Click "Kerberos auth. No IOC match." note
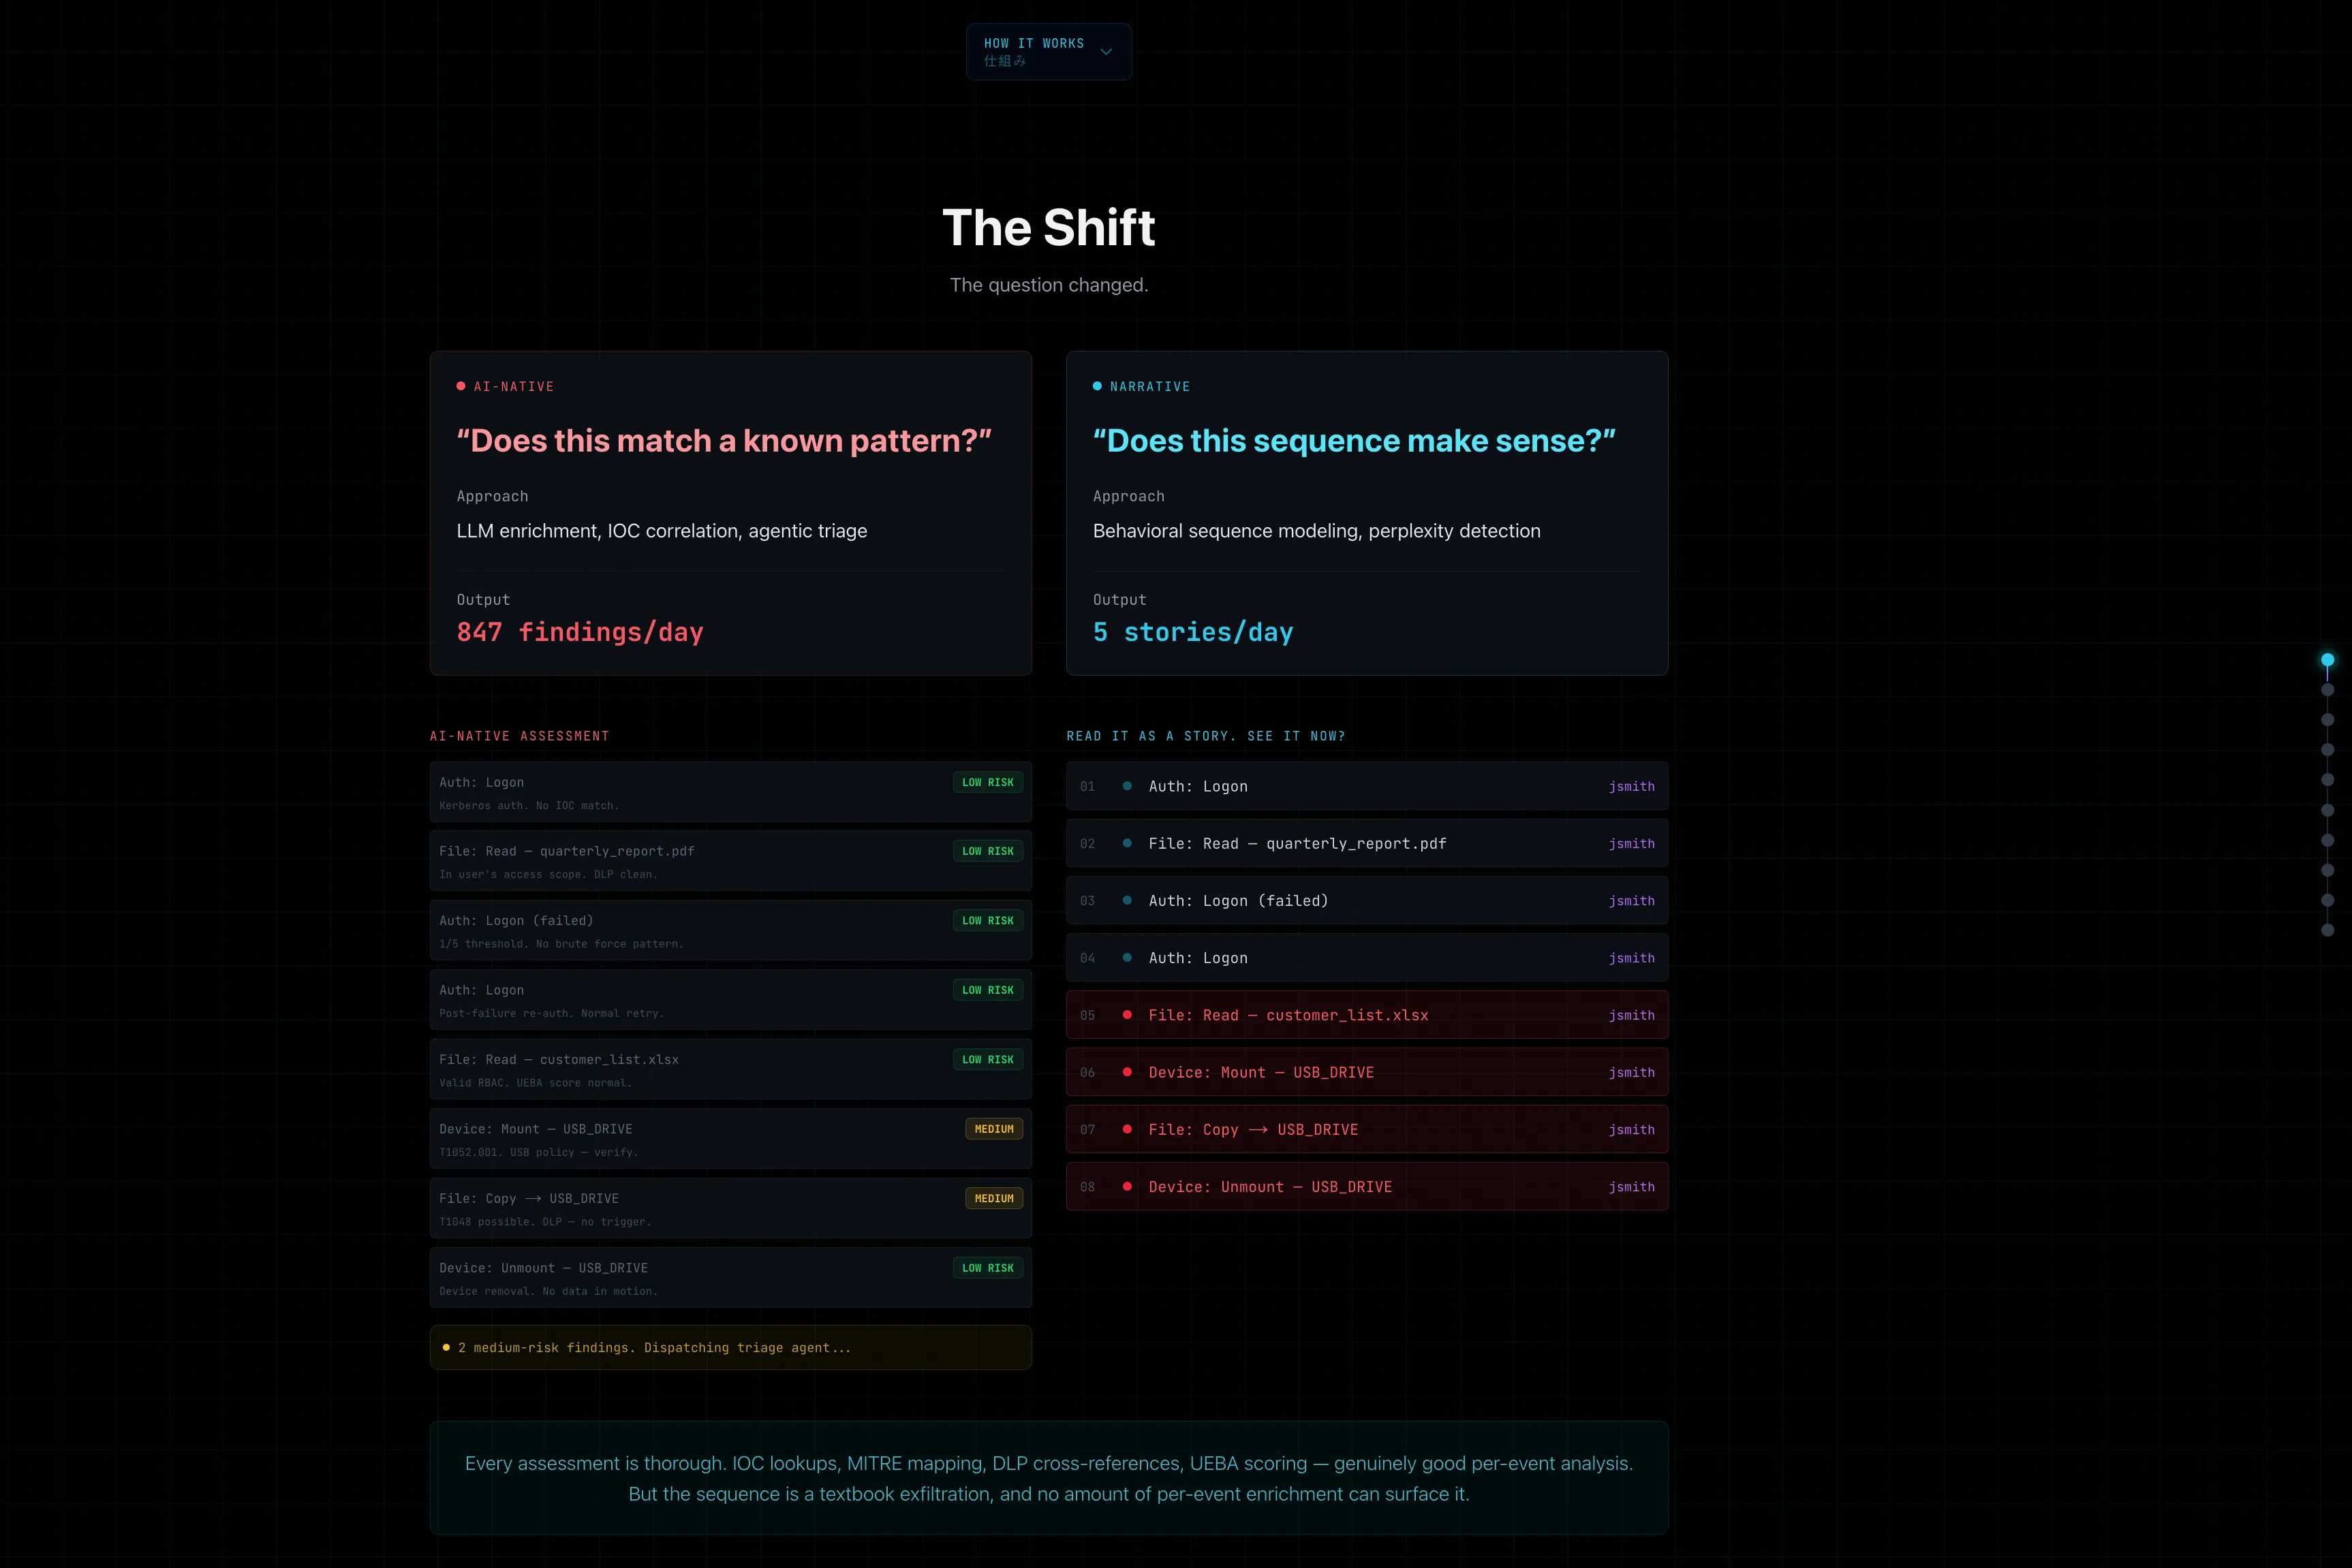2352x1568 pixels. click(x=529, y=806)
